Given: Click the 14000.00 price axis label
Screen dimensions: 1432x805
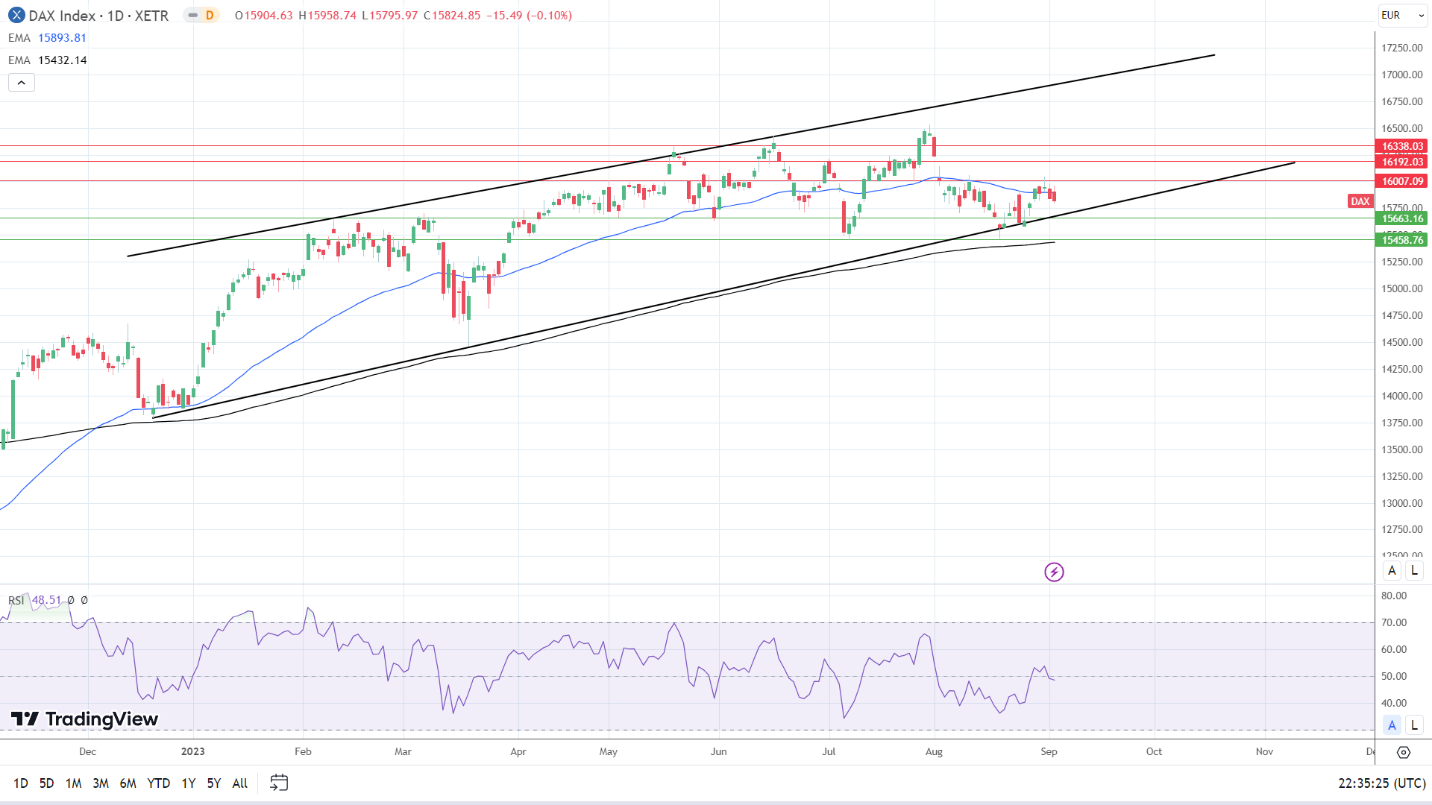Looking at the screenshot, I should 1403,396.
